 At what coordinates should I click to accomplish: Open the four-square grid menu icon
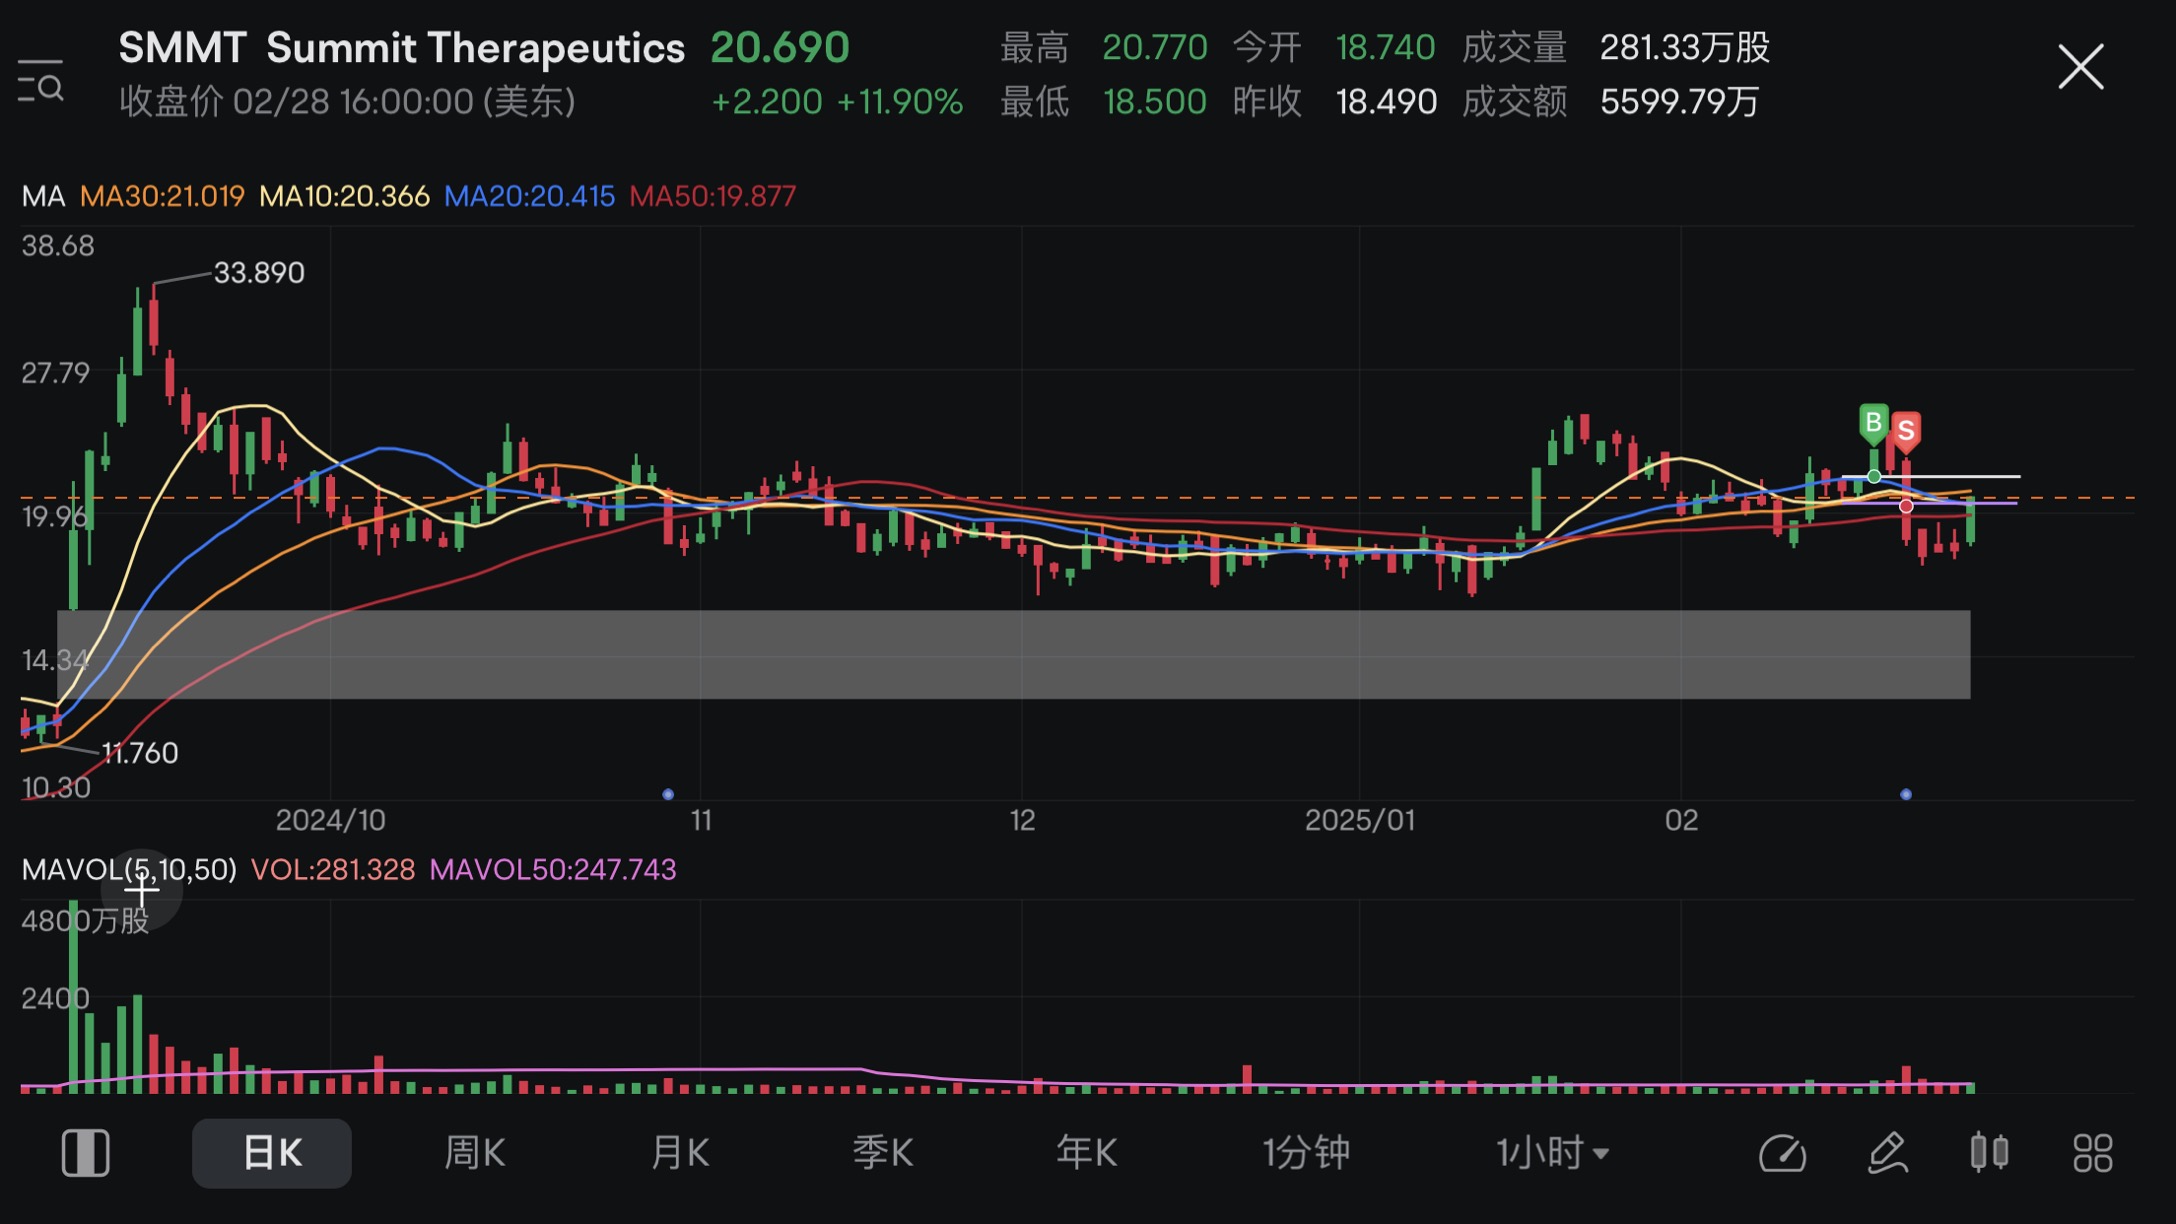tap(2093, 1153)
